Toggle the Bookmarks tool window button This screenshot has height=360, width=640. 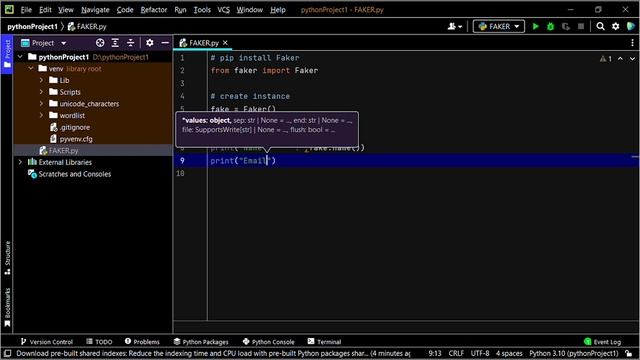7,307
